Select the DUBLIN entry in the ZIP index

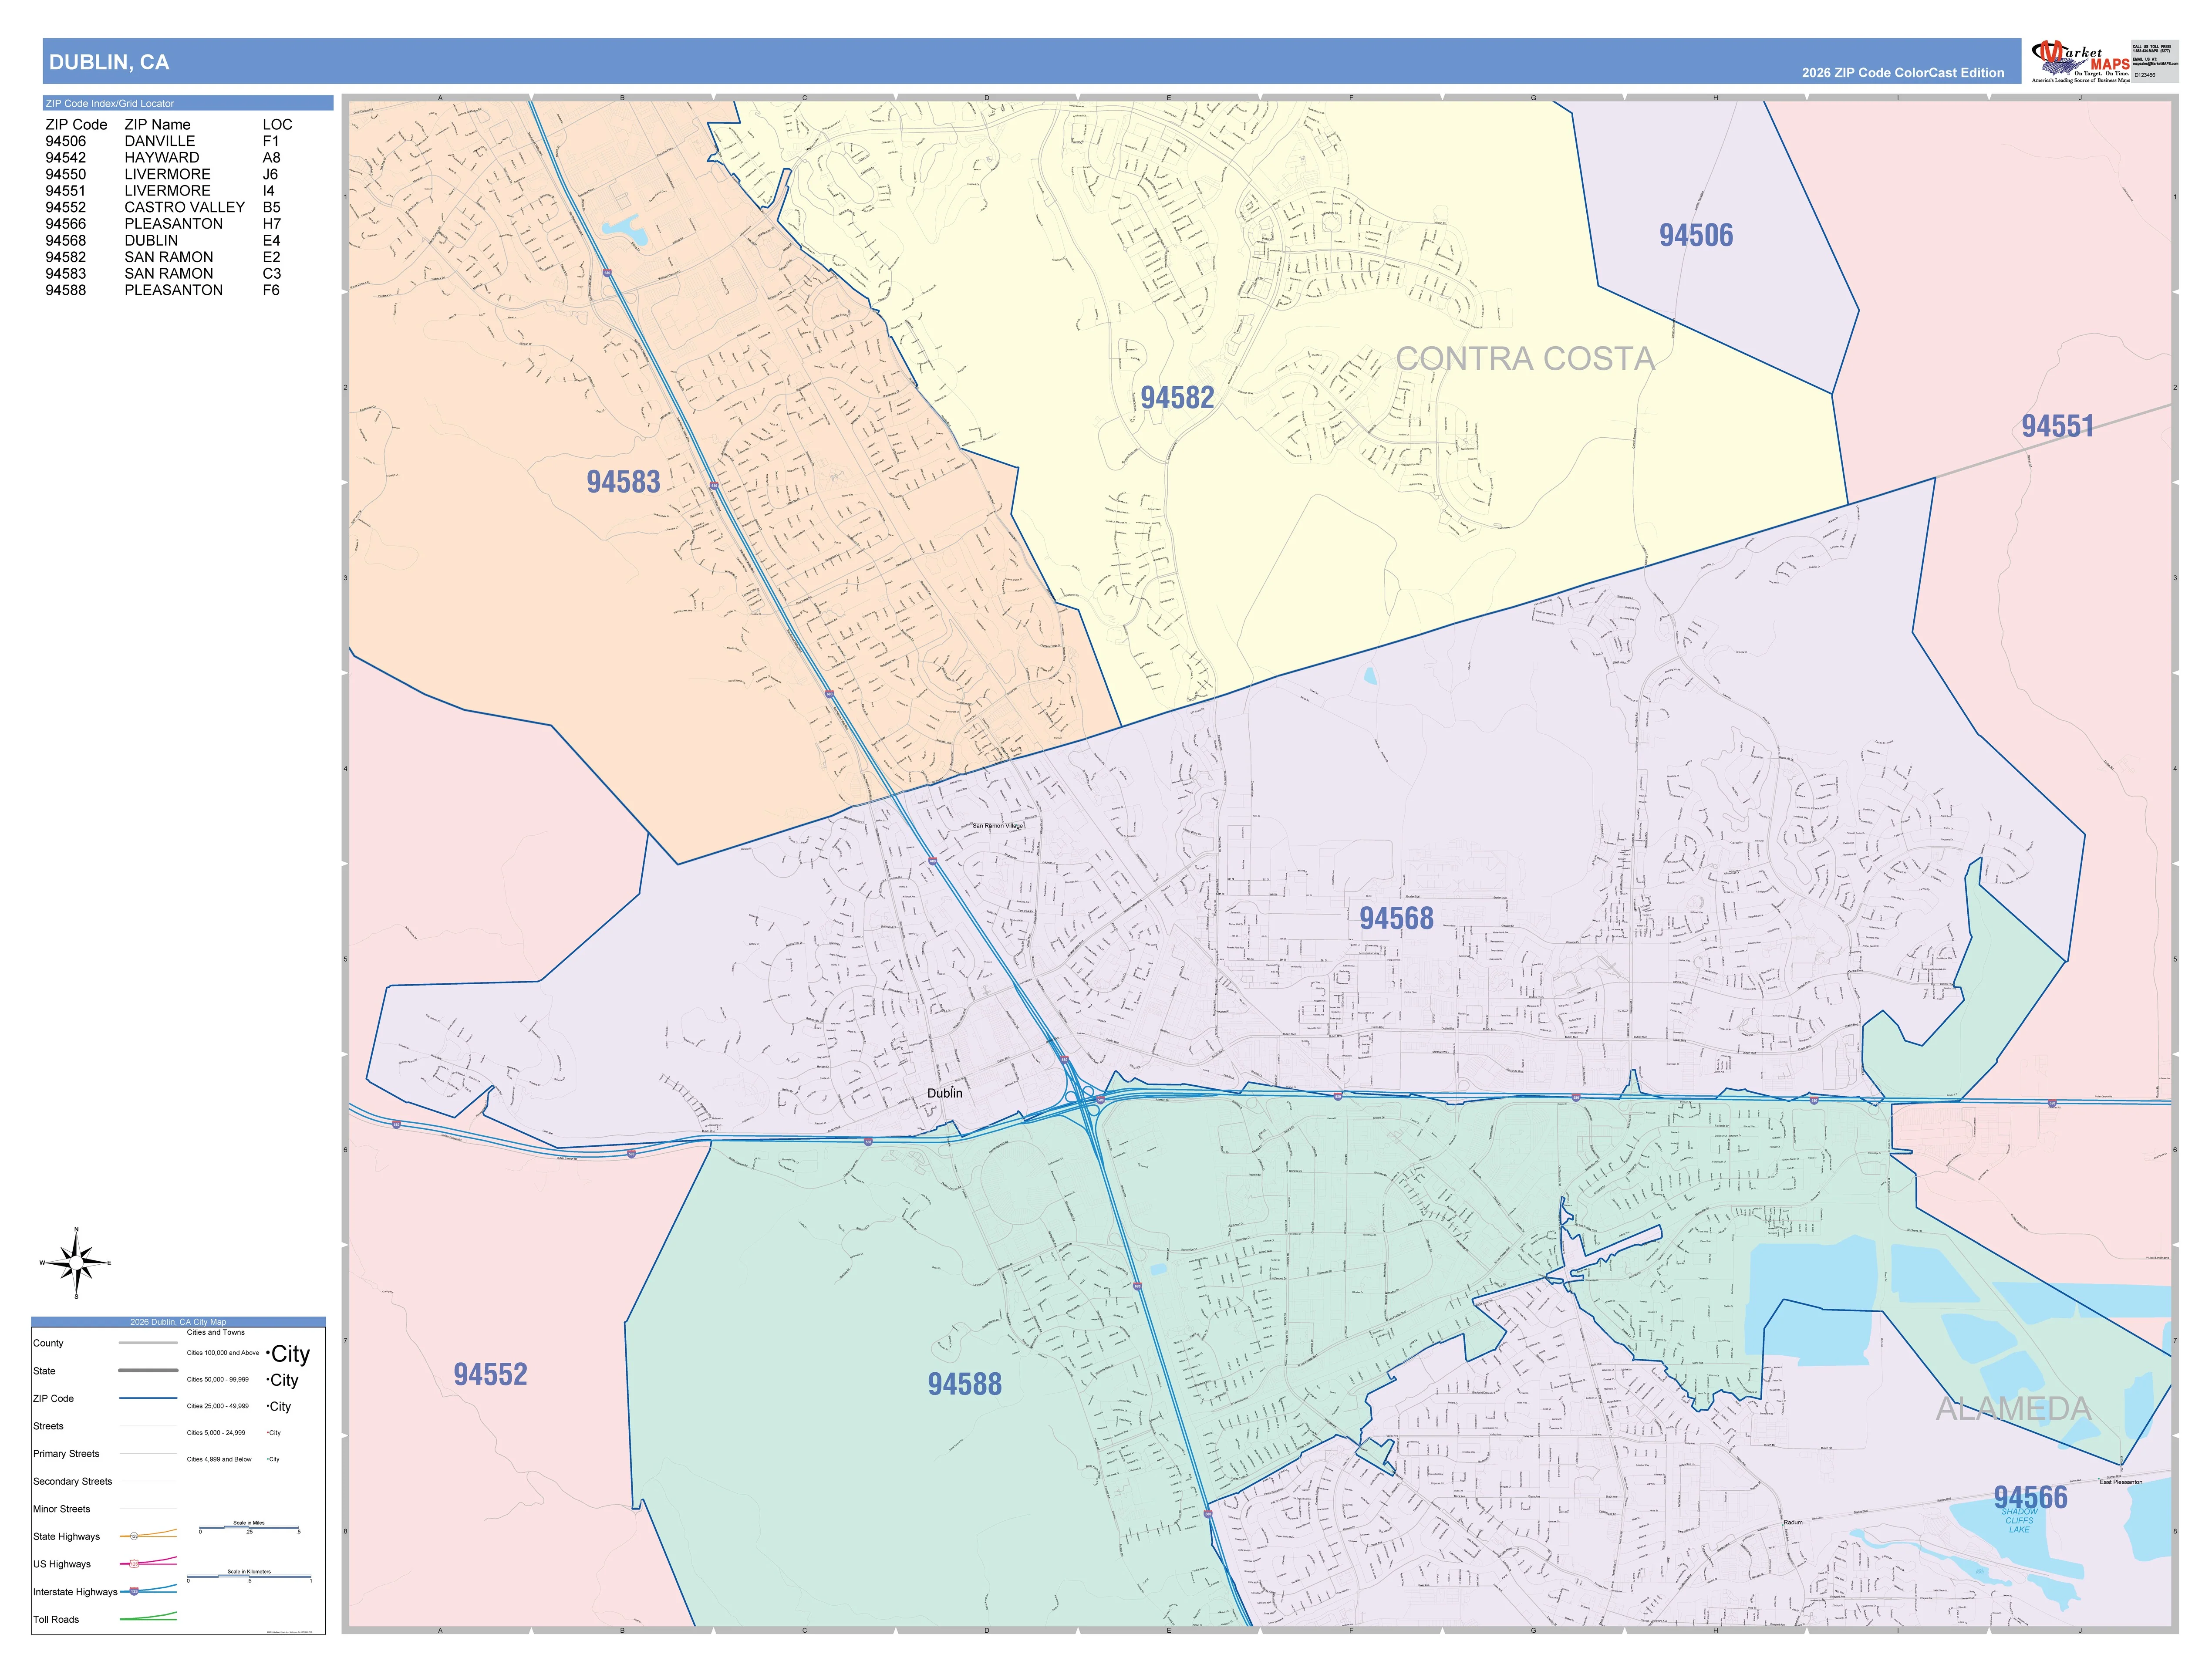click(152, 240)
